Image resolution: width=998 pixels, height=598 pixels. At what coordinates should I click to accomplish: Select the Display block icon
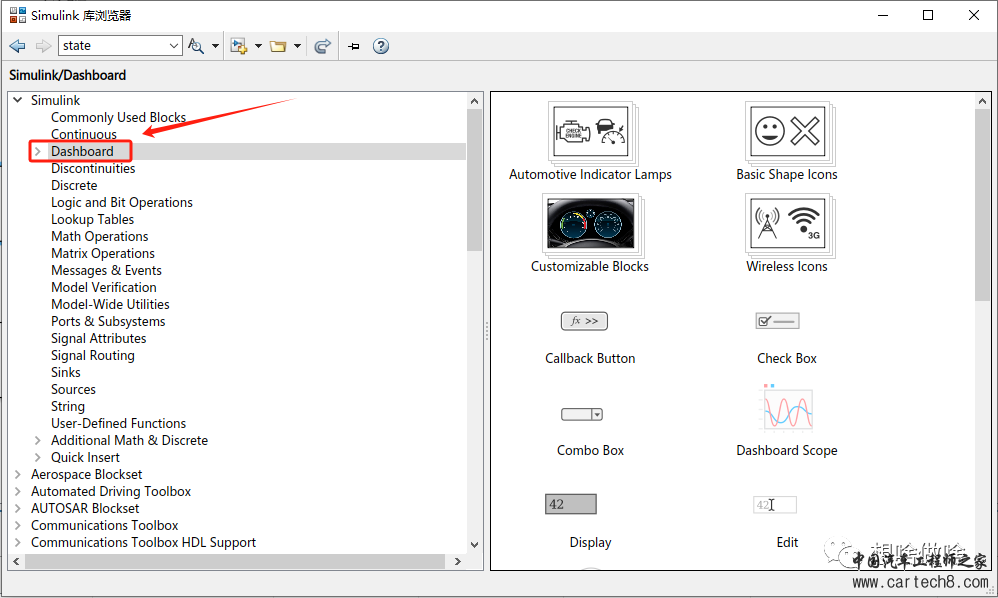[571, 504]
